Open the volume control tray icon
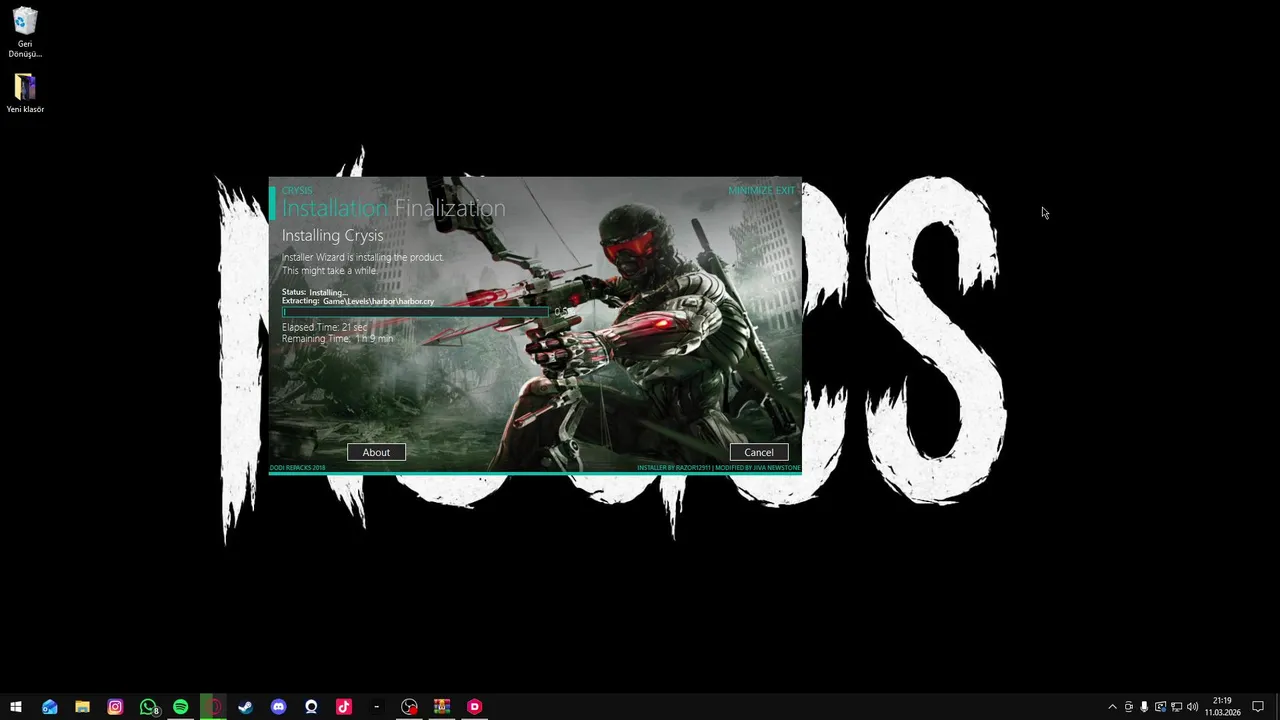Screen dimensions: 1280x720 pos(1192,707)
